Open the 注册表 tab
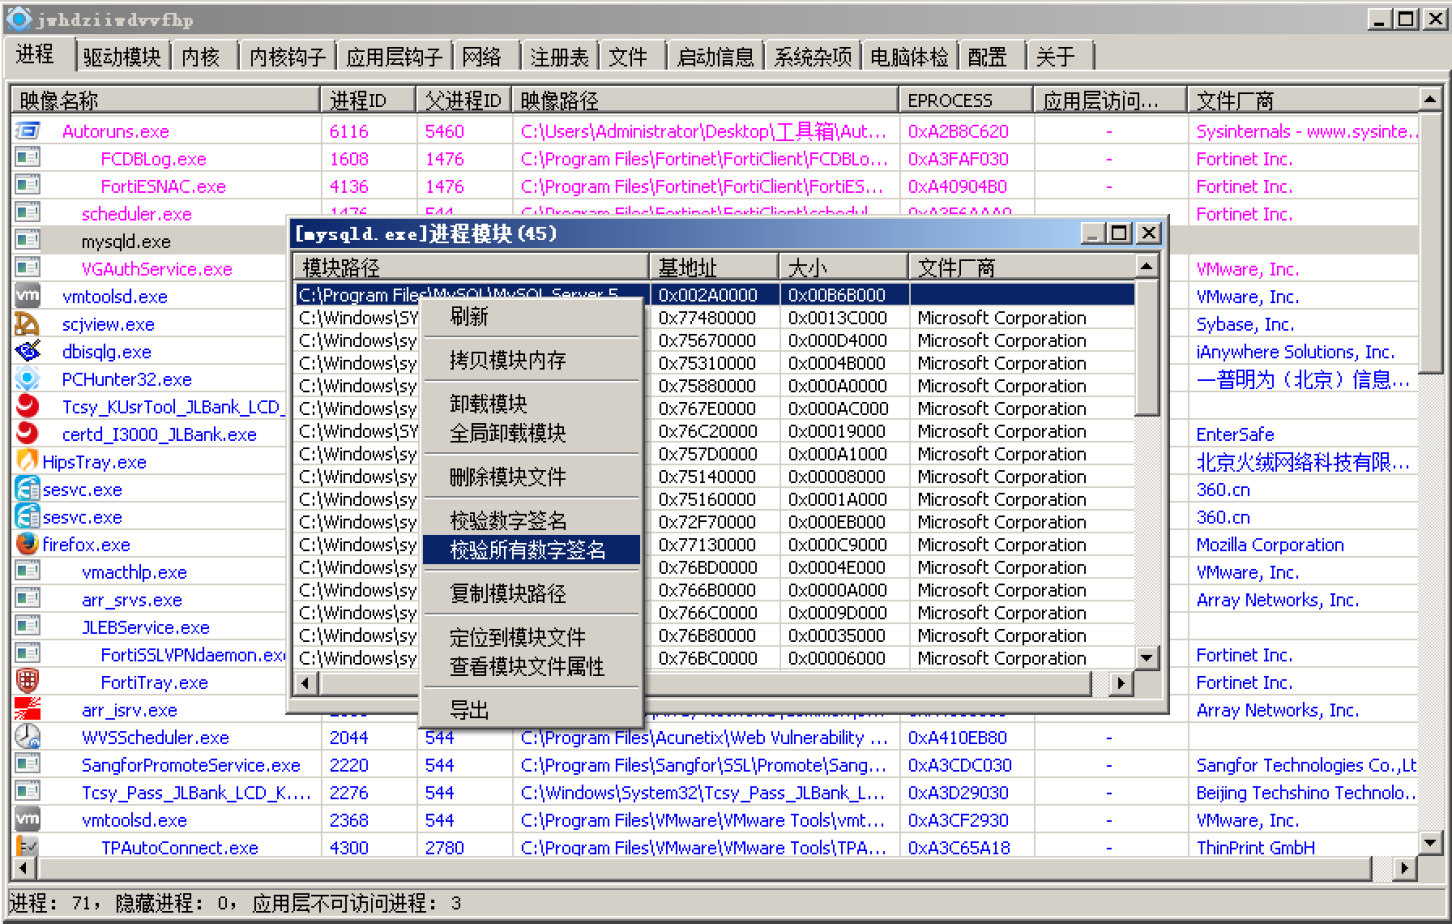1452x924 pixels. pyautogui.click(x=559, y=57)
